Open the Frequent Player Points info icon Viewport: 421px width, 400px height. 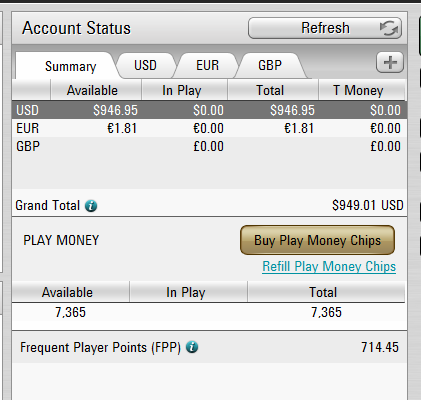192,347
